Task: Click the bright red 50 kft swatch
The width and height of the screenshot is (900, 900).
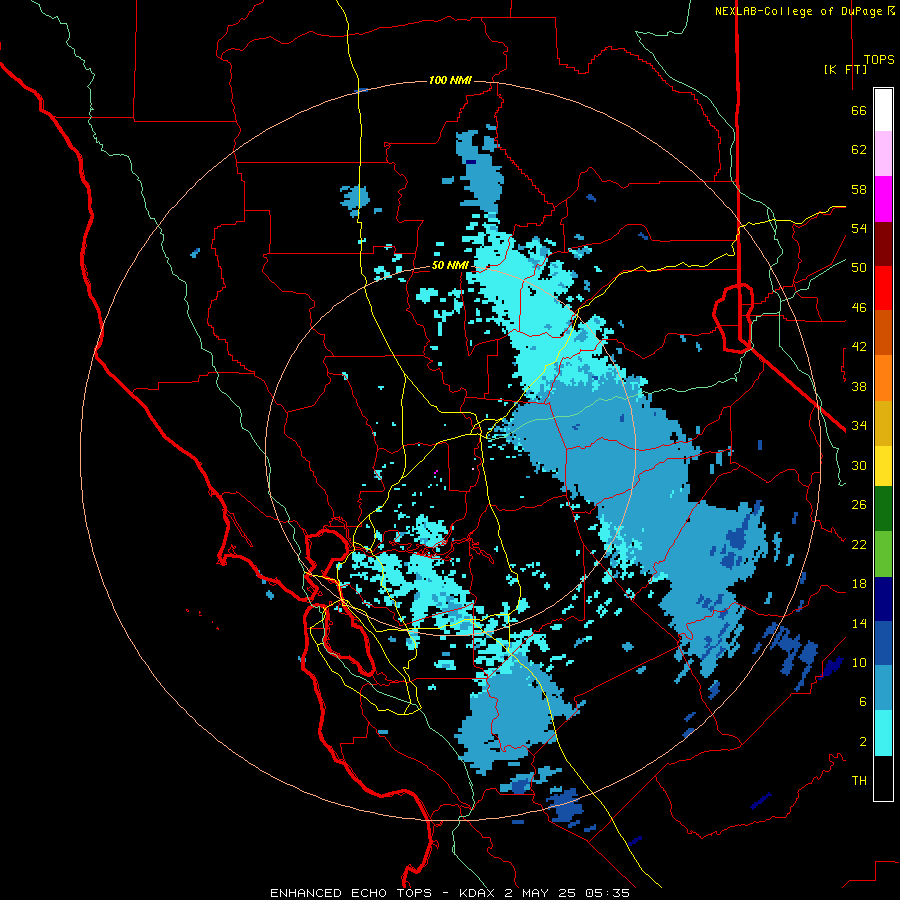Action: coord(883,288)
